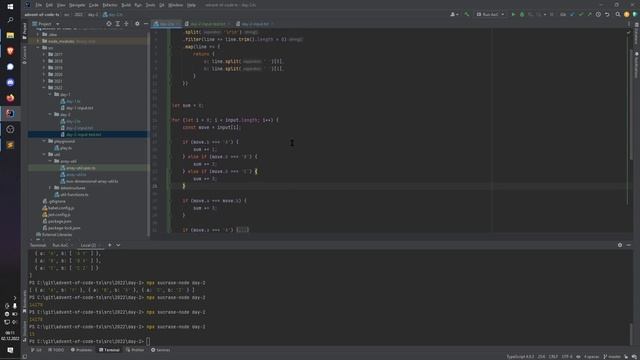Viewport: 640px width, 360px height.
Task: Open Discord from taskbar
Action: click(10, 82)
